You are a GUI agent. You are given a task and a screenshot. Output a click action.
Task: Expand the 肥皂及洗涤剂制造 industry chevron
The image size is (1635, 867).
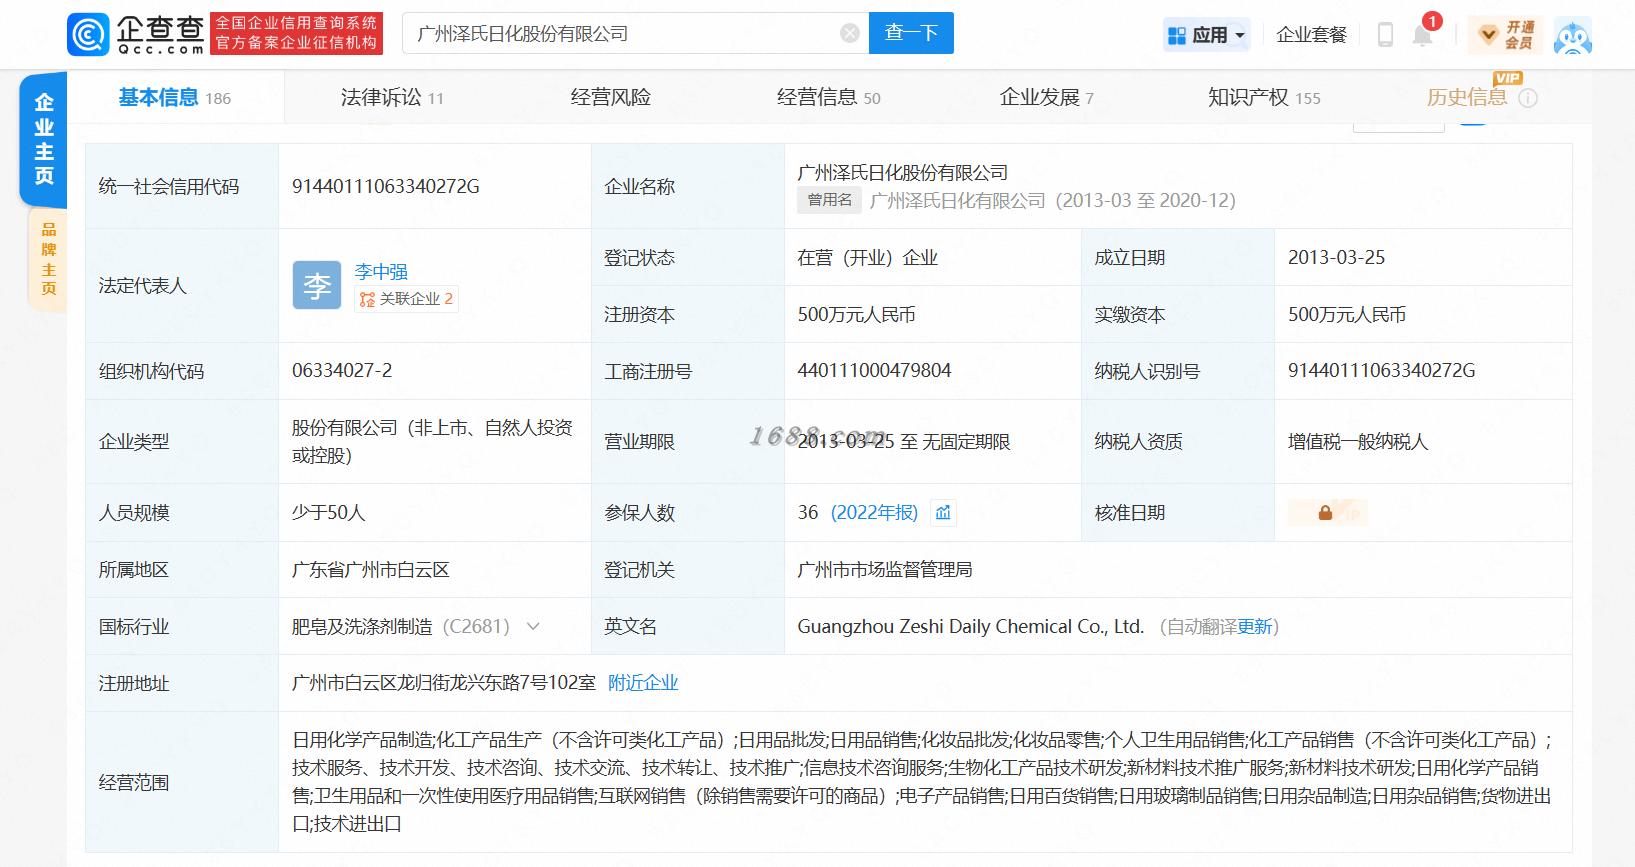pyautogui.click(x=533, y=627)
